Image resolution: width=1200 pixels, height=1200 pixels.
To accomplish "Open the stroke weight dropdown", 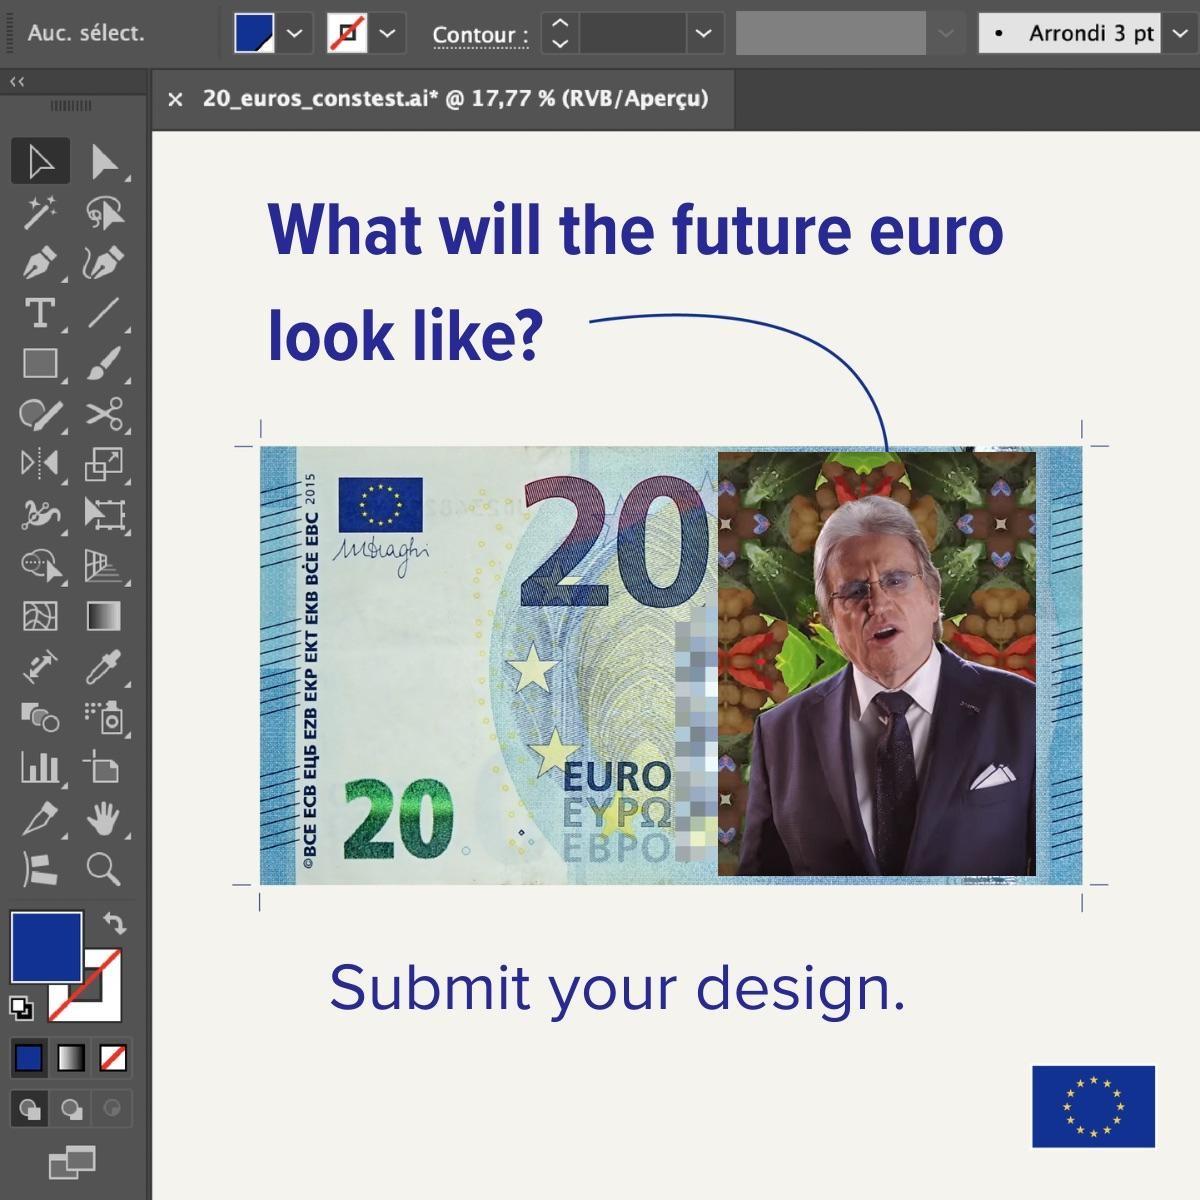I will pos(704,34).
